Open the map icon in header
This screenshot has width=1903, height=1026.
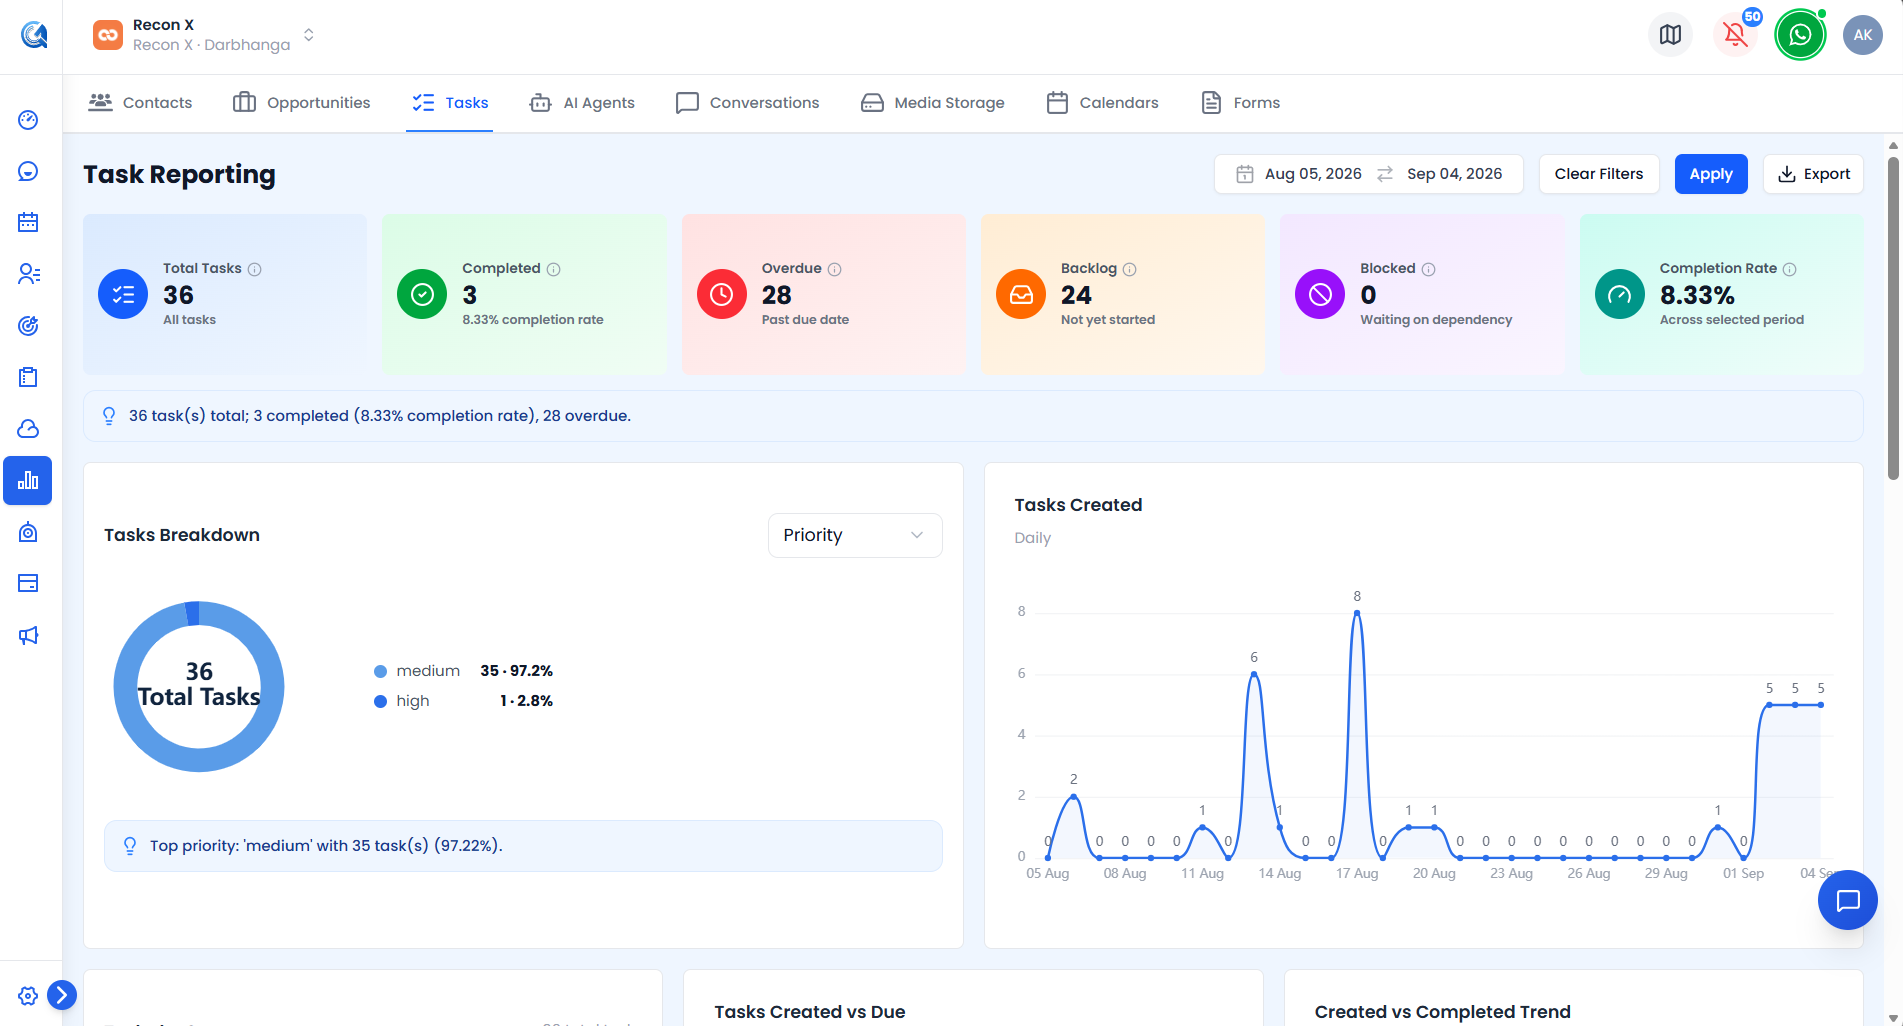click(x=1670, y=35)
